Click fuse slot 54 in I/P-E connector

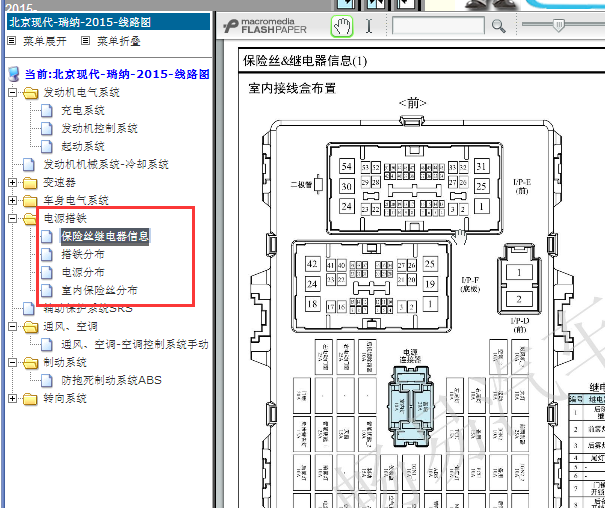click(346, 166)
